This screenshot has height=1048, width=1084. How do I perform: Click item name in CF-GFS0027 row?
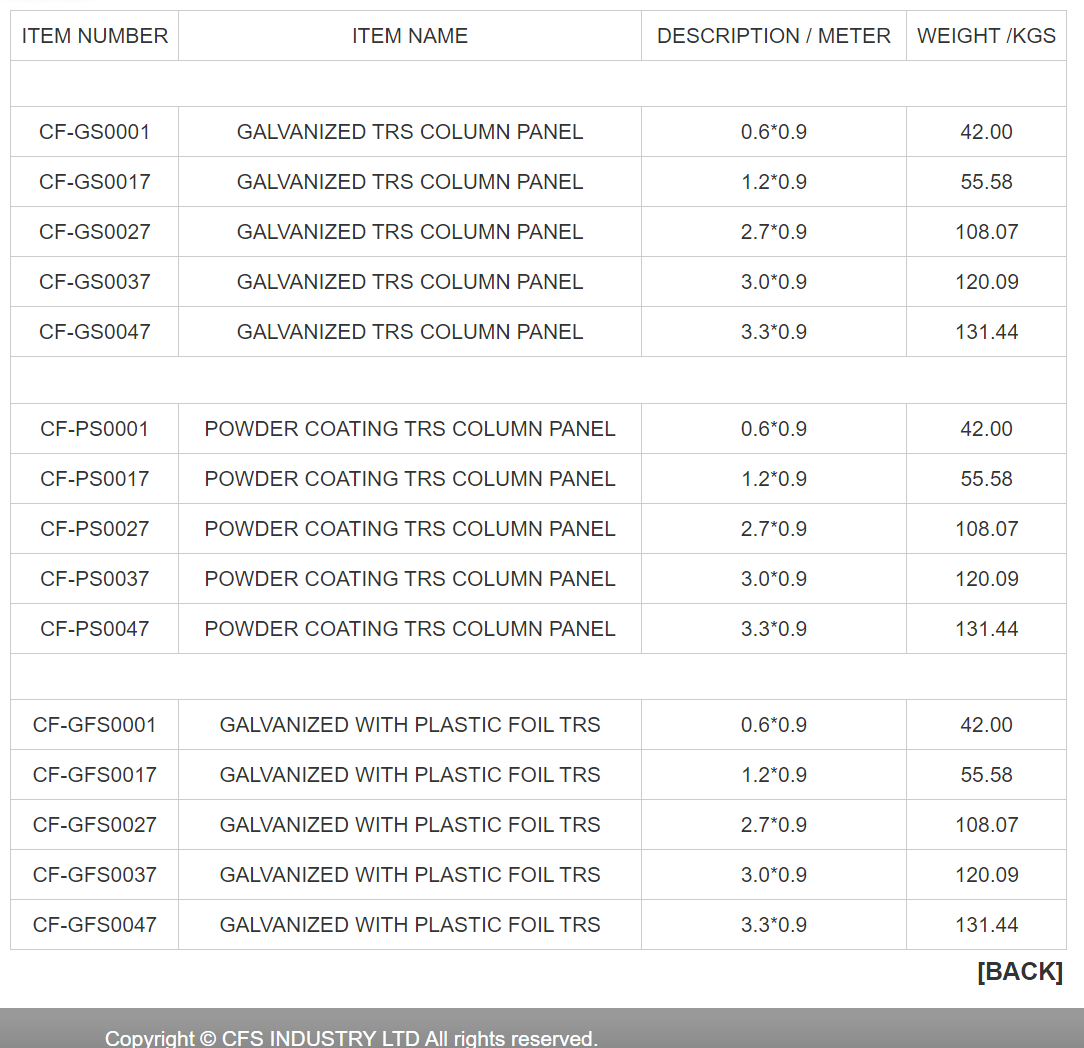click(410, 825)
